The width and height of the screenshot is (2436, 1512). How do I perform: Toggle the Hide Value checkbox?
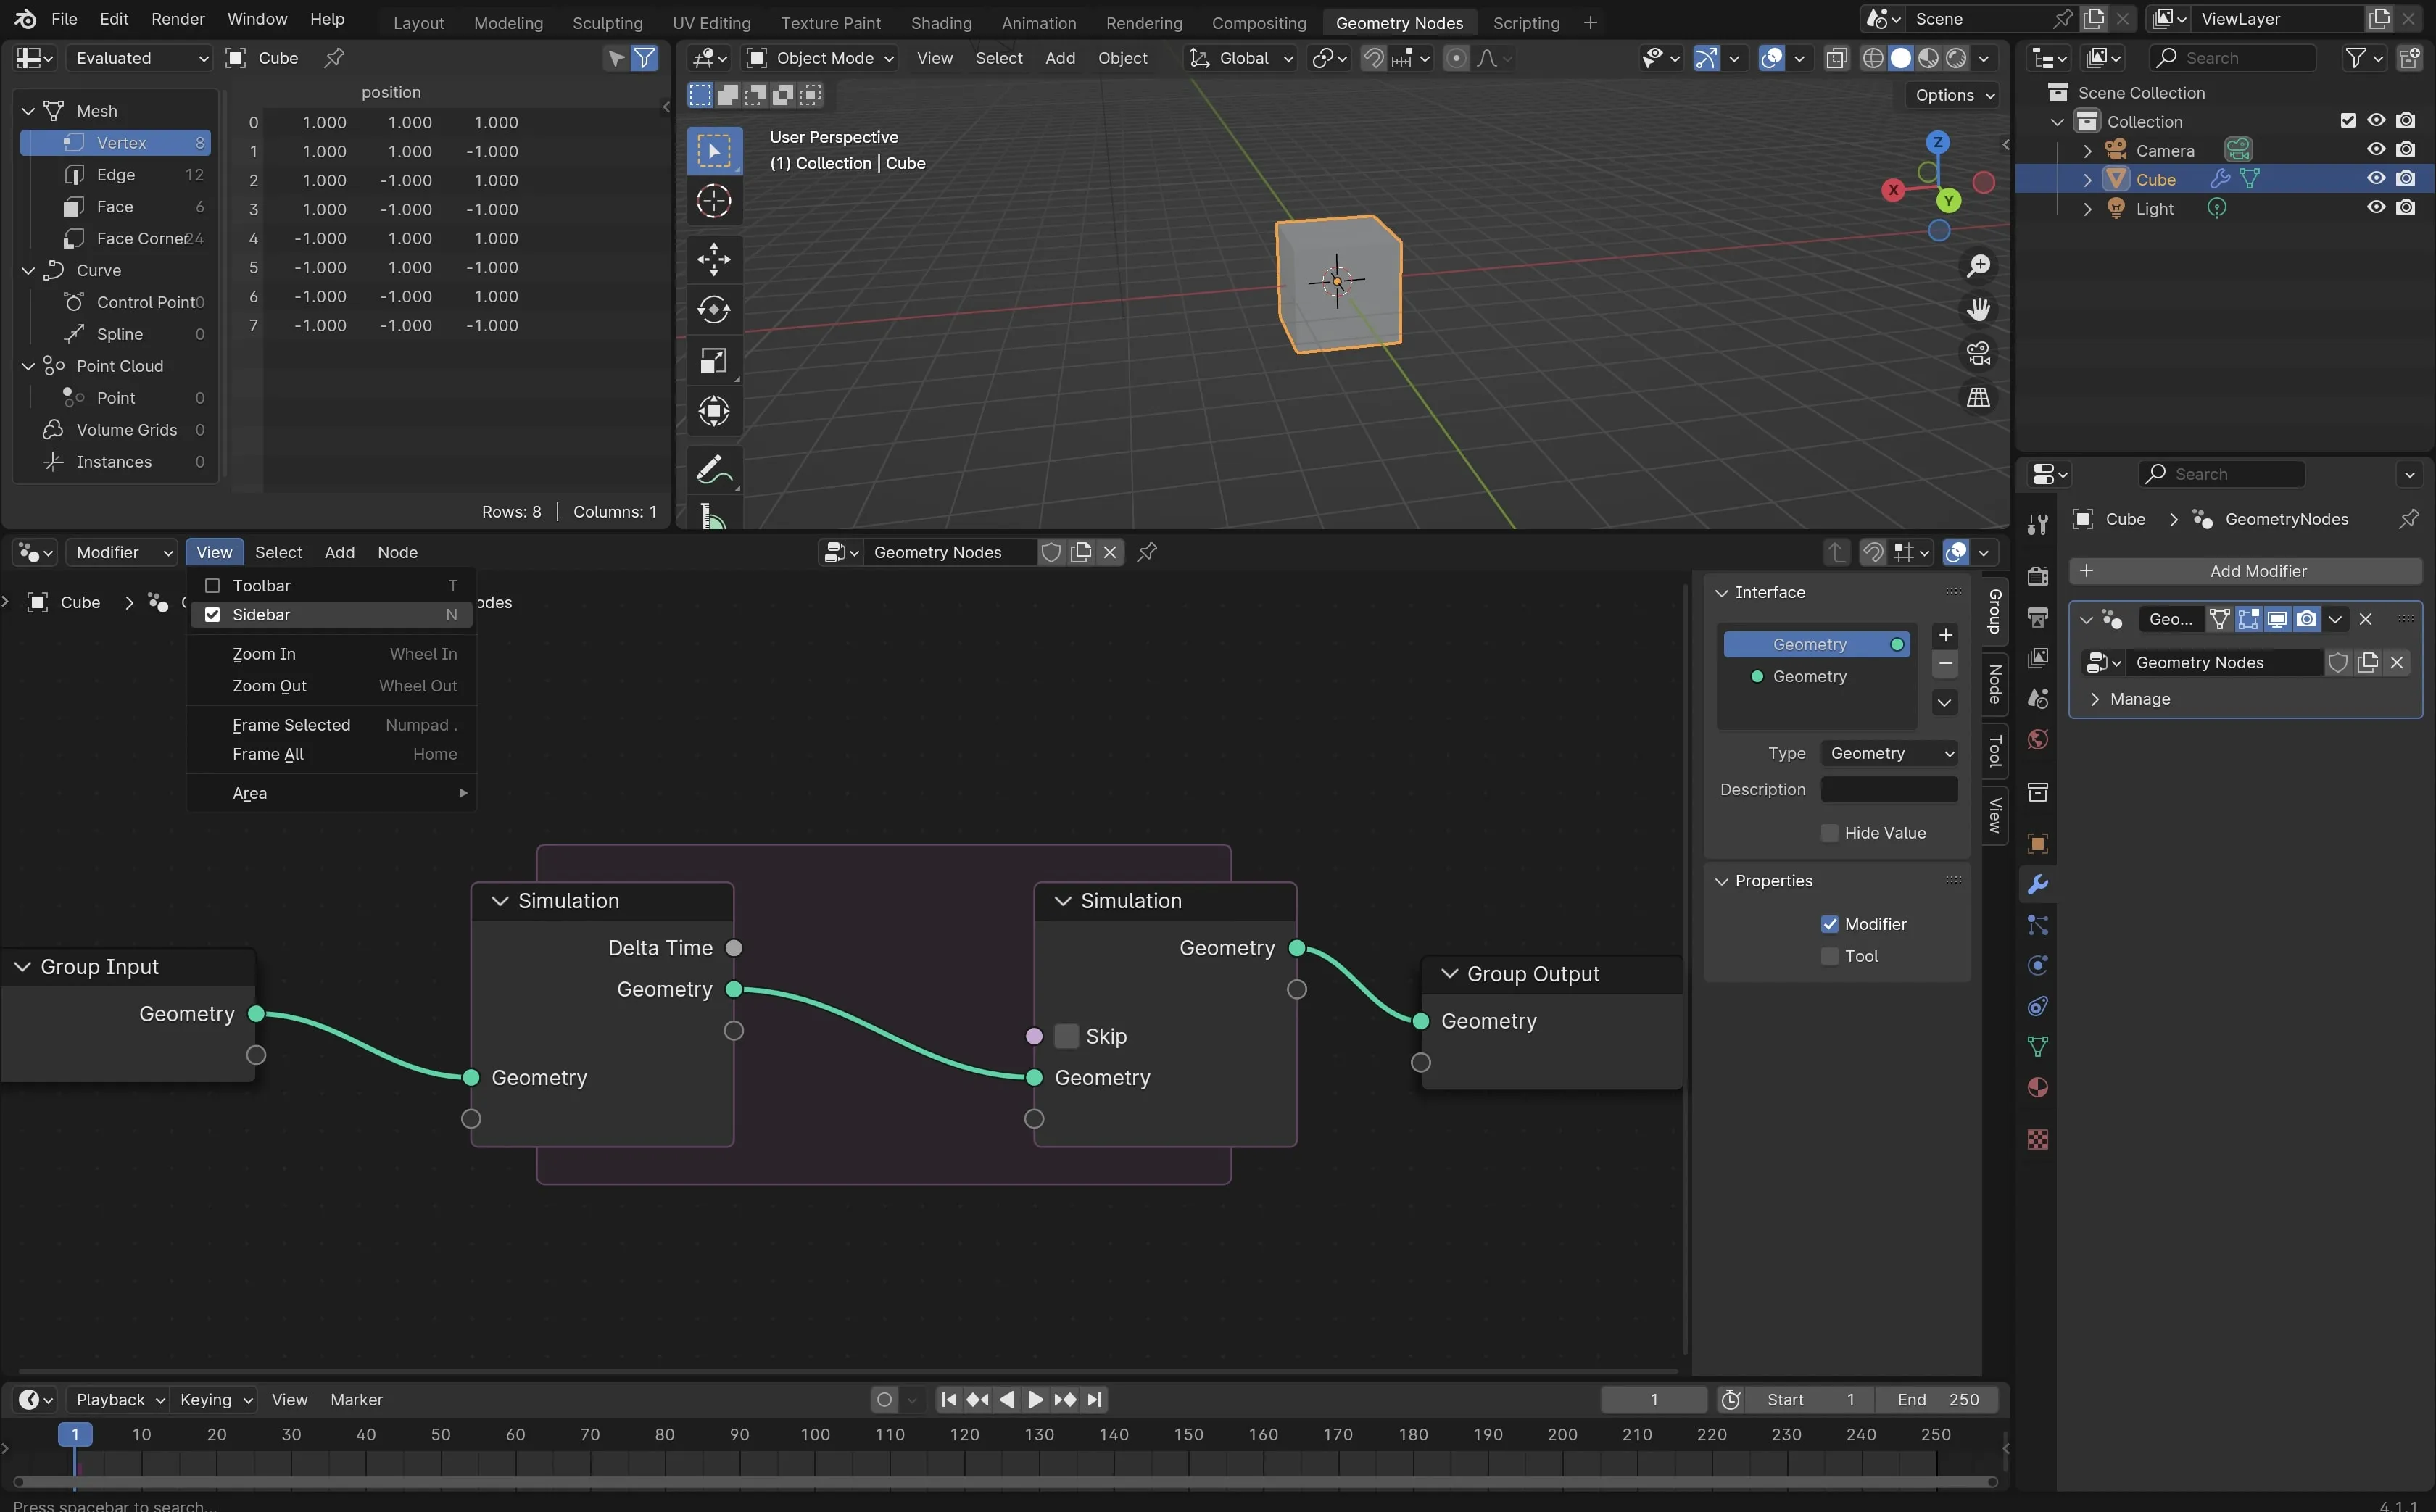click(1829, 833)
